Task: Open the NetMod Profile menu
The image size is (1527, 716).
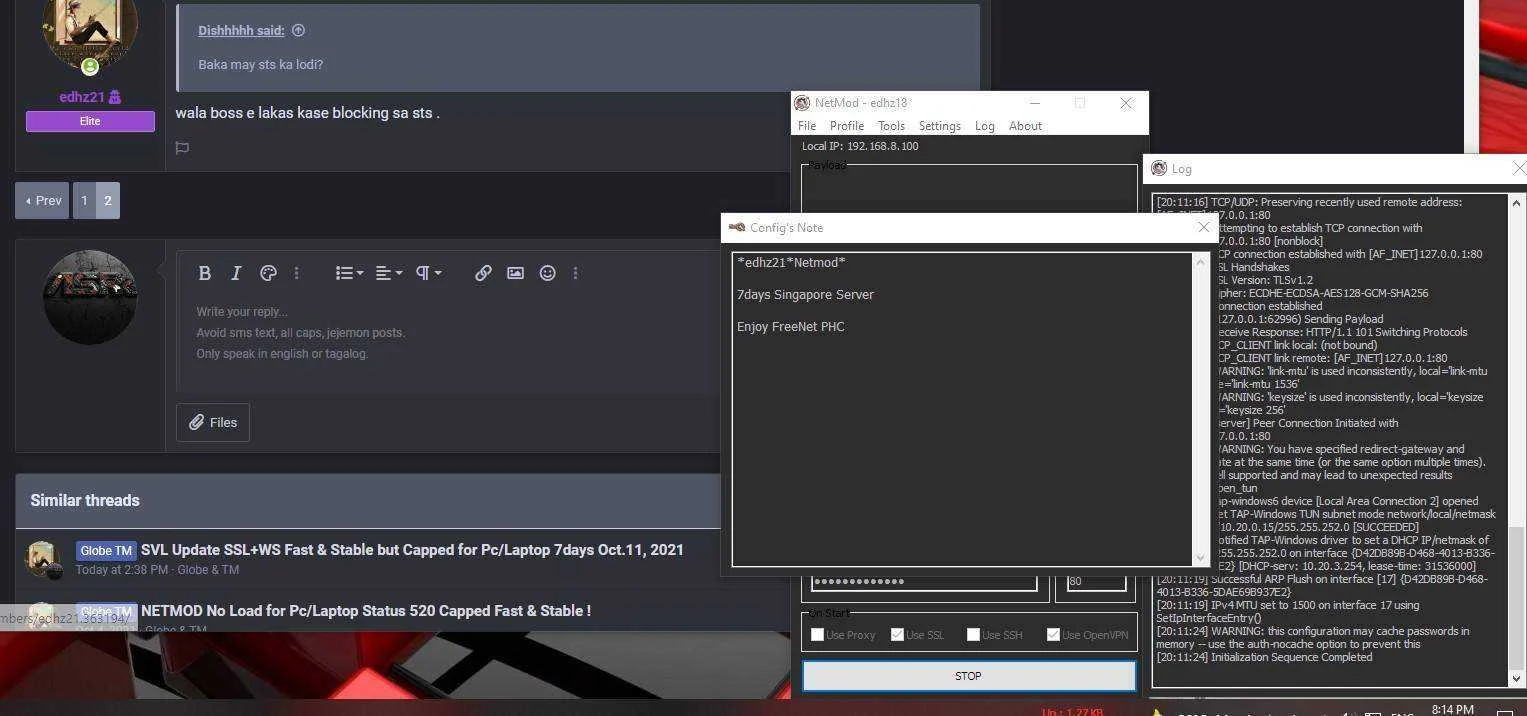Action: (x=846, y=126)
